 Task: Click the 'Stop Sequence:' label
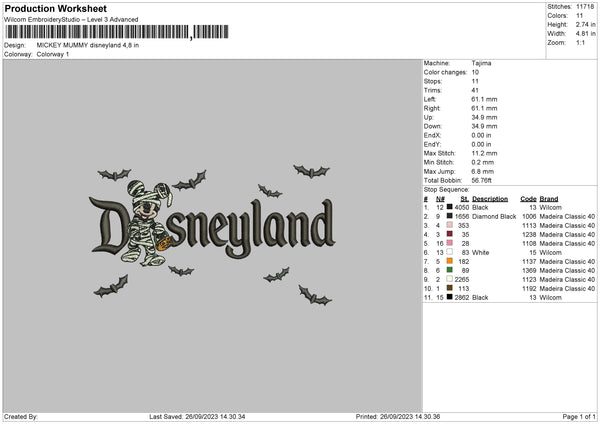point(446,190)
